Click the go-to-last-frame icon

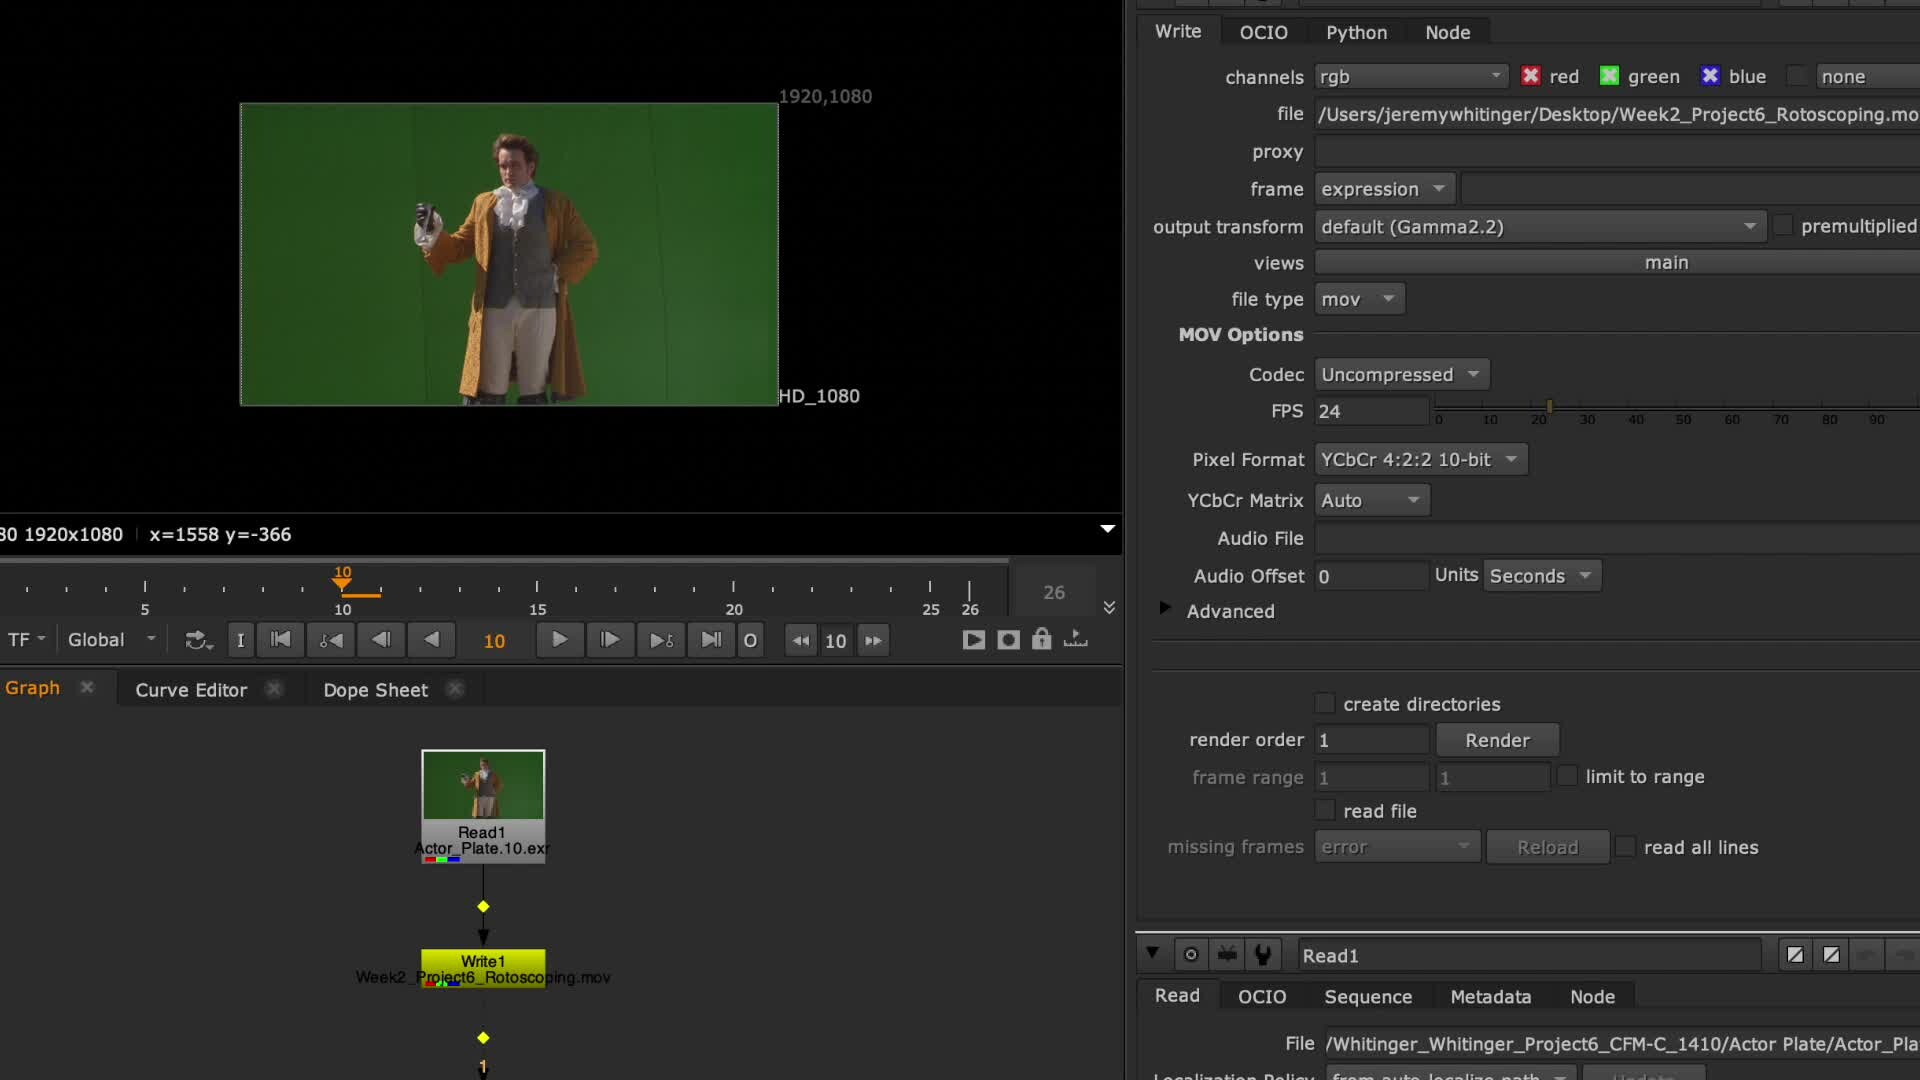click(x=711, y=640)
